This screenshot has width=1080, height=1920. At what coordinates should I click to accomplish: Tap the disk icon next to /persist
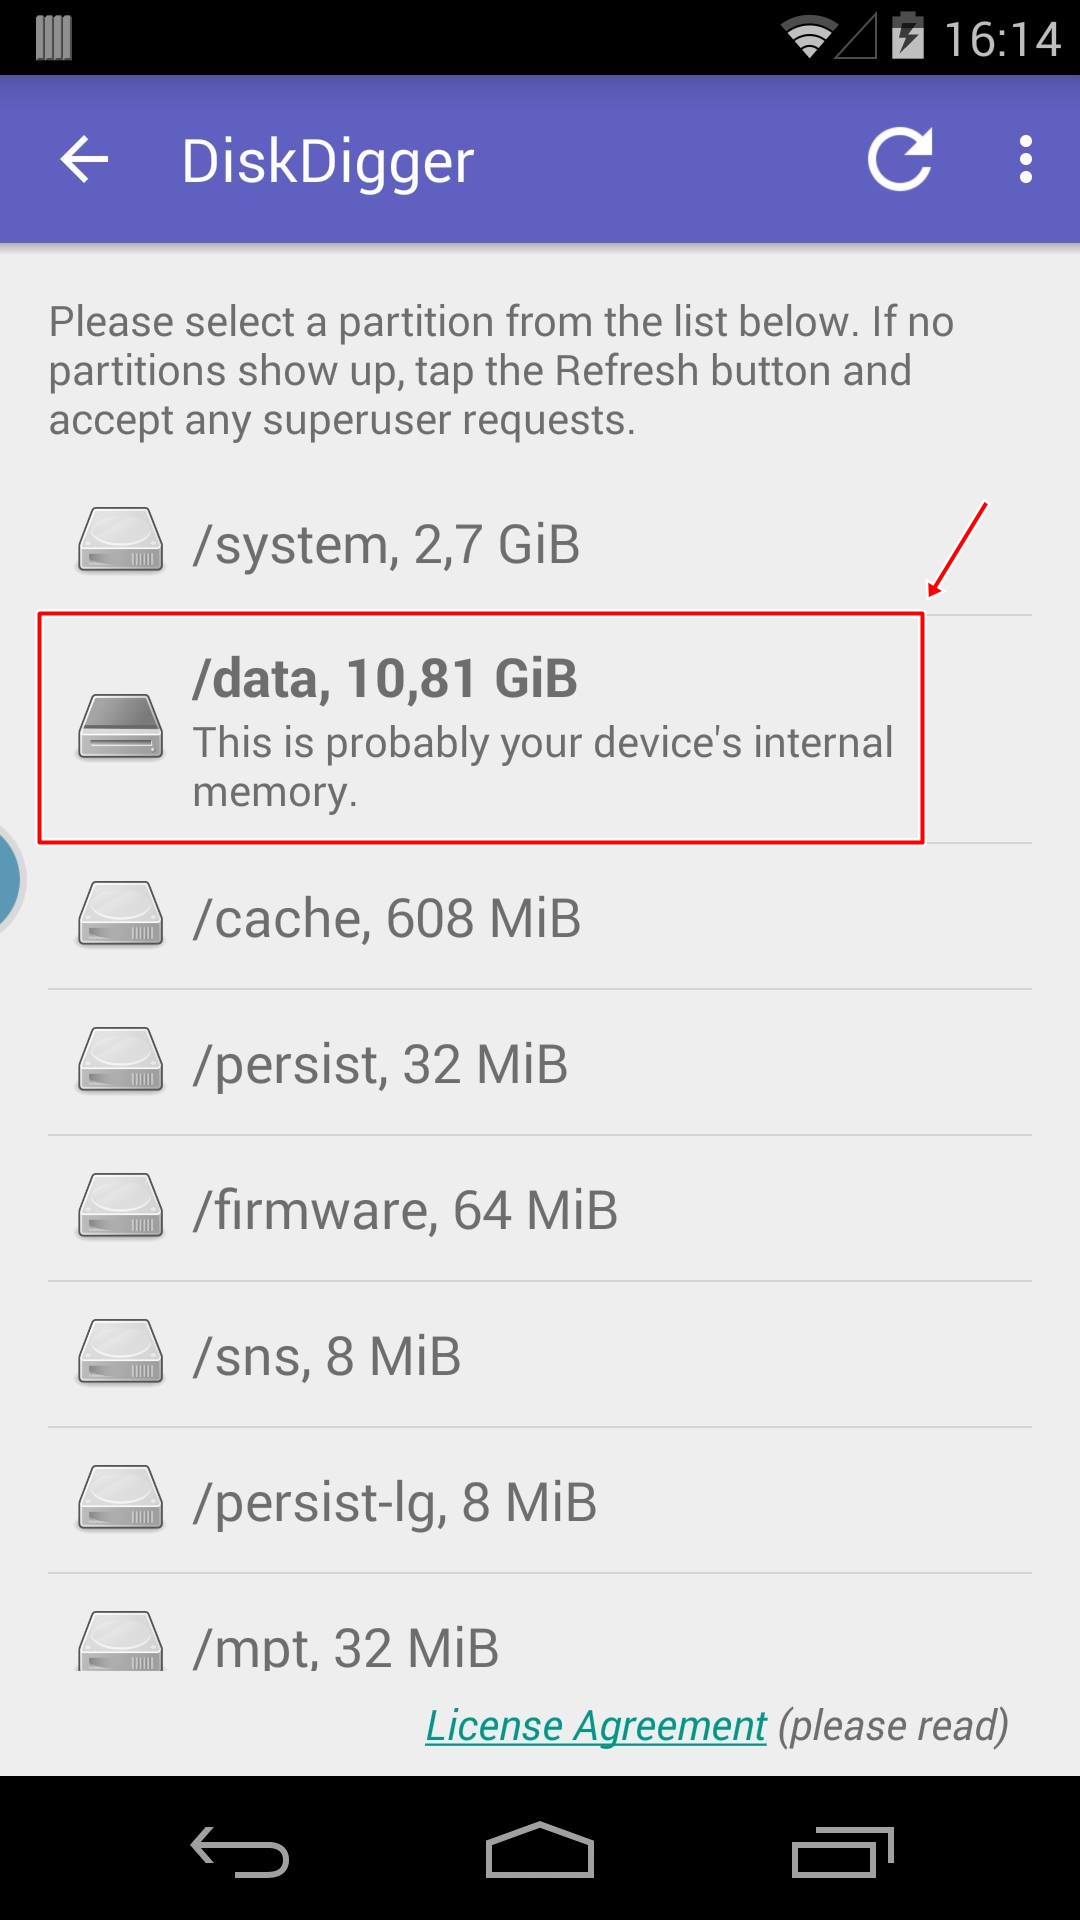118,1062
